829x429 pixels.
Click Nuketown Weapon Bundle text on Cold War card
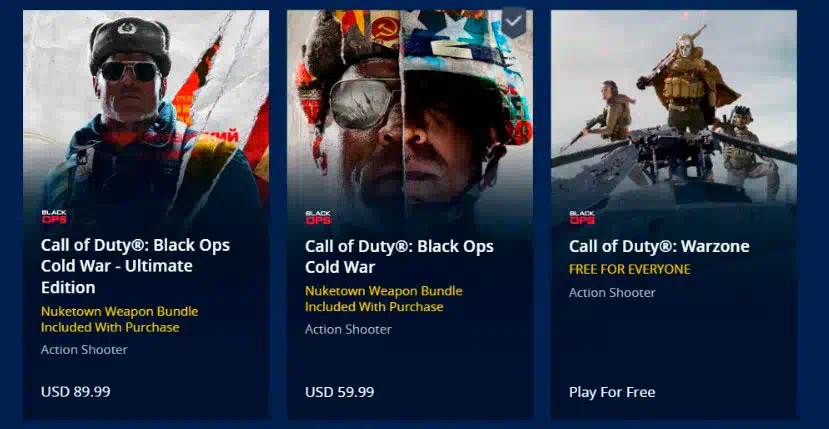click(x=384, y=299)
